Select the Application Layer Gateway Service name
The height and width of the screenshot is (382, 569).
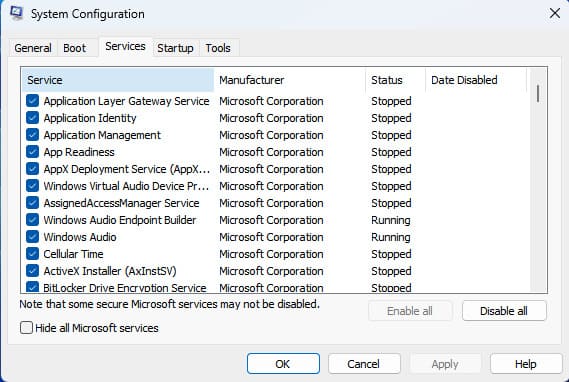pyautogui.click(x=126, y=101)
